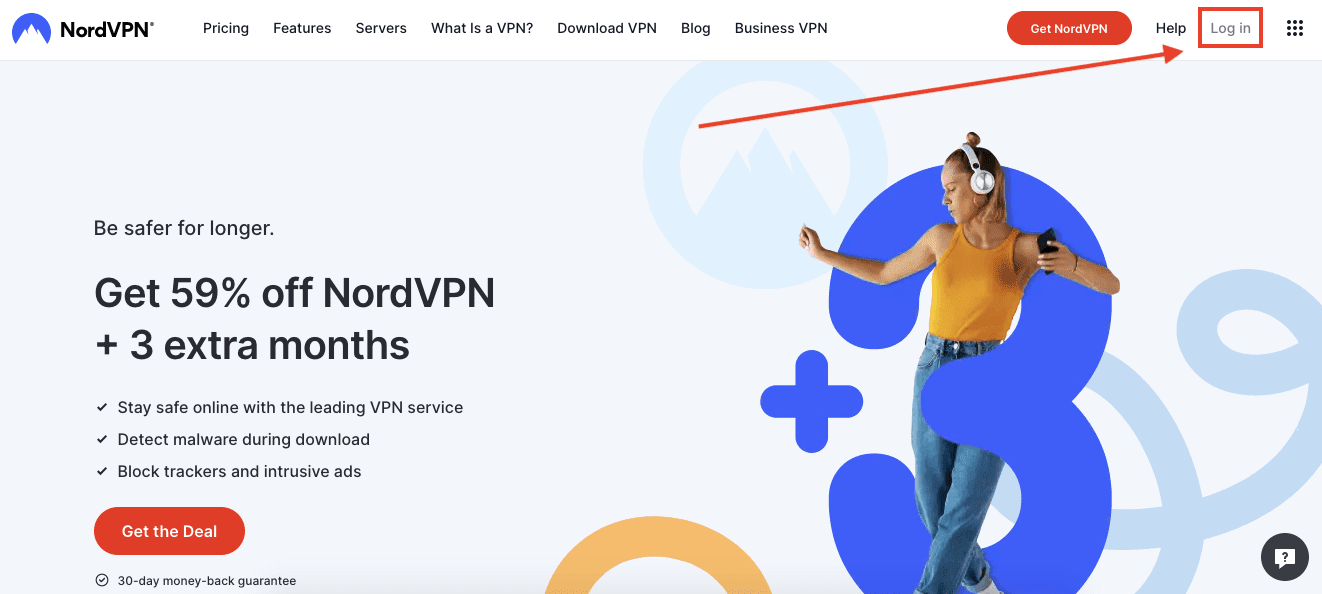The image size is (1322, 594).
Task: Open the Features menu item
Action: 302,28
